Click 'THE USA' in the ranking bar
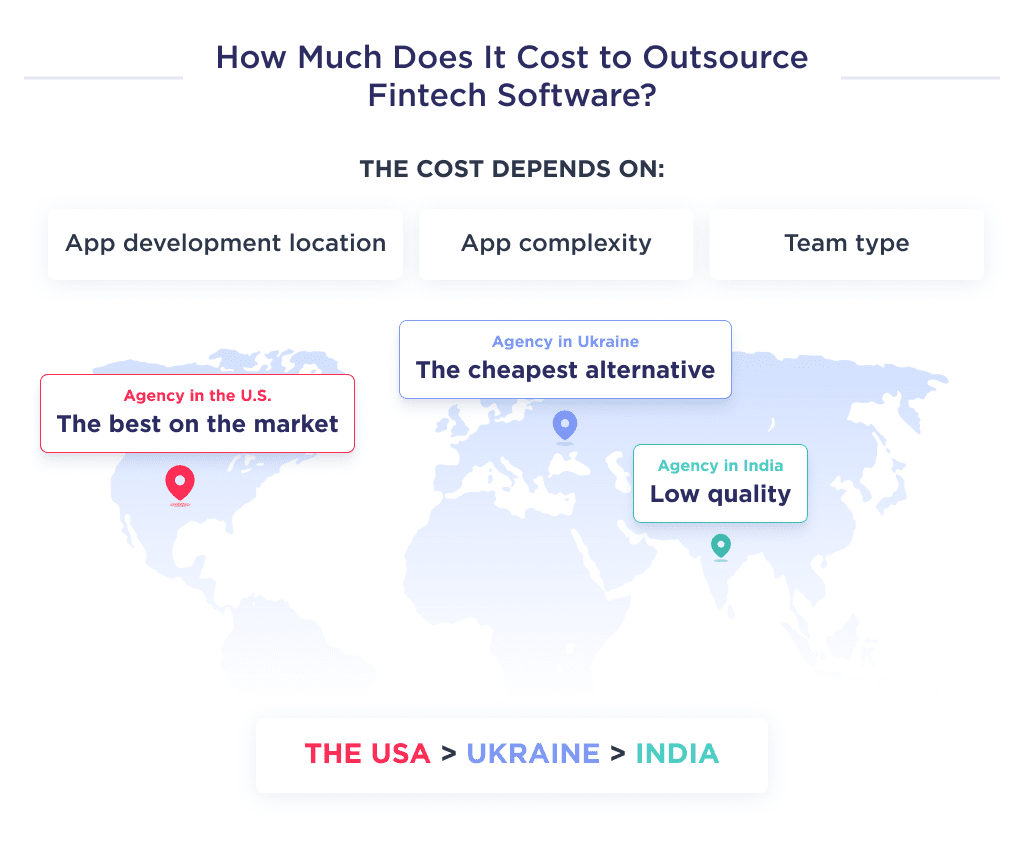 368,754
